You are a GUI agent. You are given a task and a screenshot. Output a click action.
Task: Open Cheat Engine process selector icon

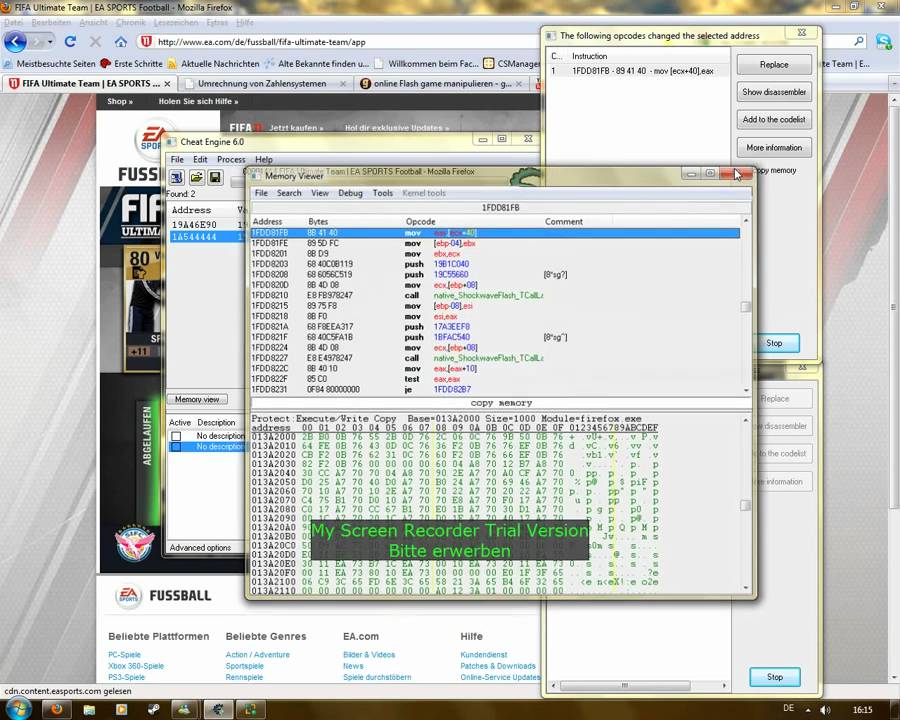tap(177, 177)
